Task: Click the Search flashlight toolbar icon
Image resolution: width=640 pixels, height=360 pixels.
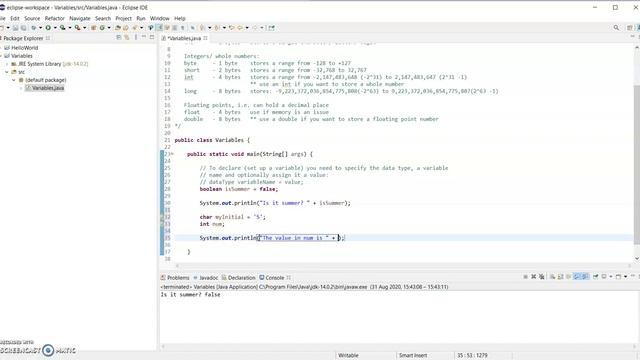Action: tap(135, 28)
